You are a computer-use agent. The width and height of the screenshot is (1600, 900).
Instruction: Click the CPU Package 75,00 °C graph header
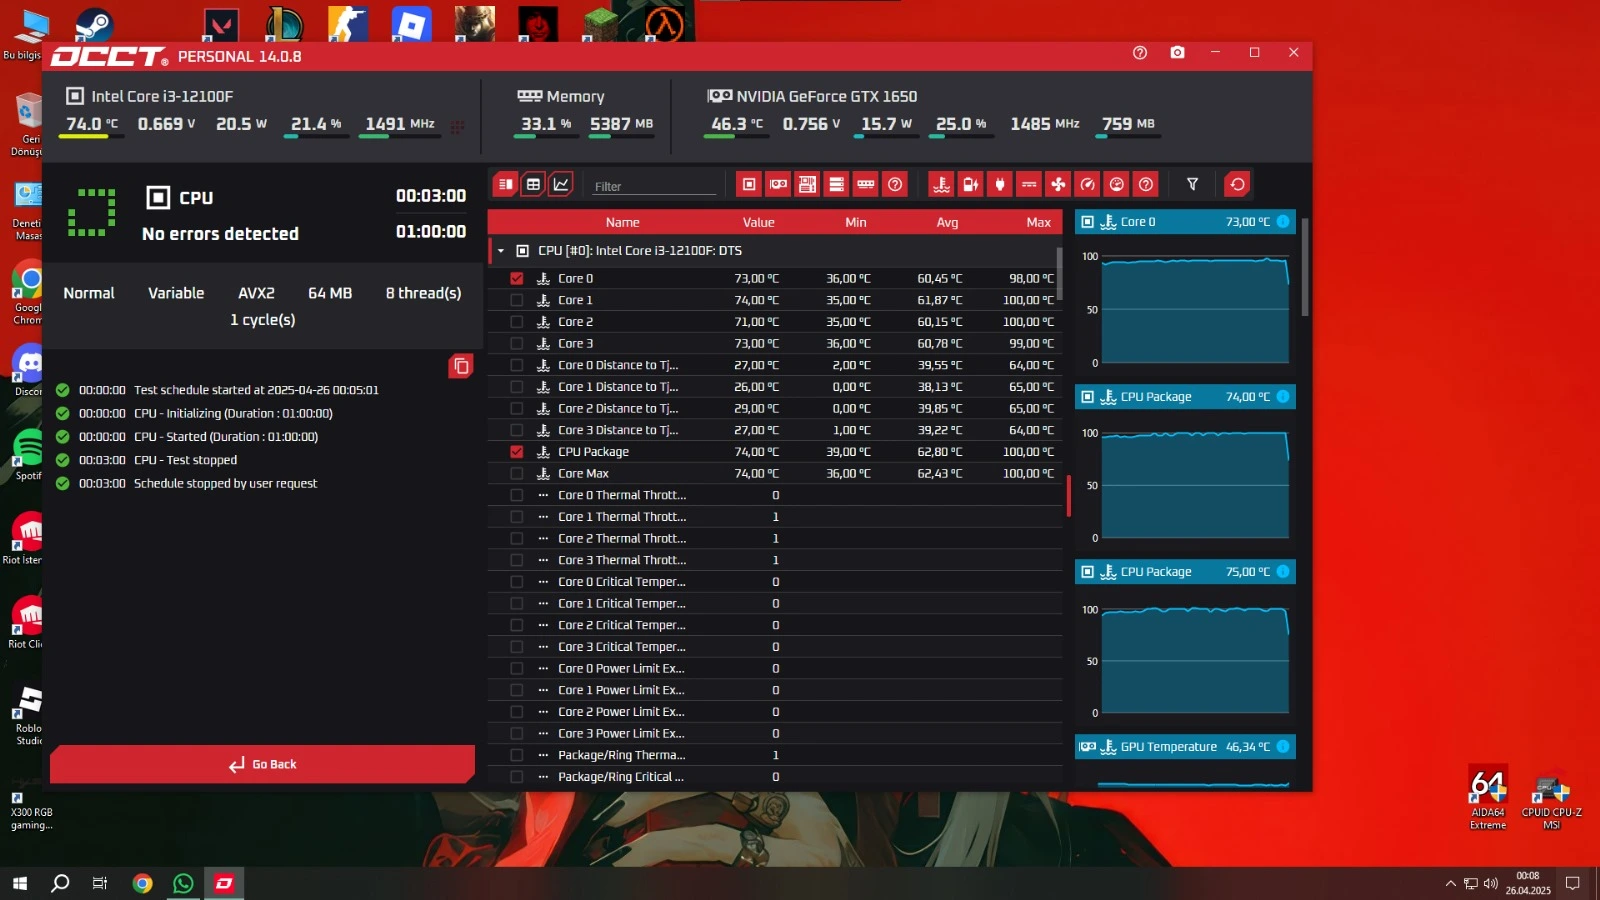(1185, 572)
